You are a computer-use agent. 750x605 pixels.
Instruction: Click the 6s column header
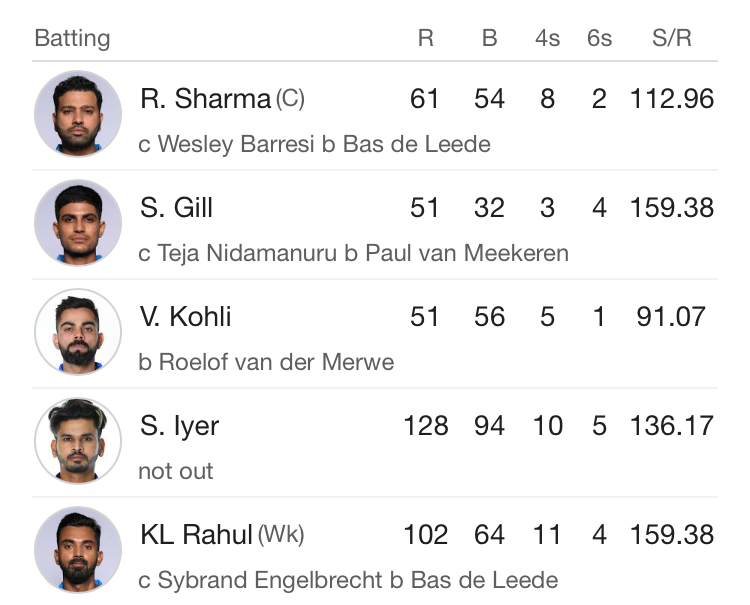pyautogui.click(x=599, y=38)
